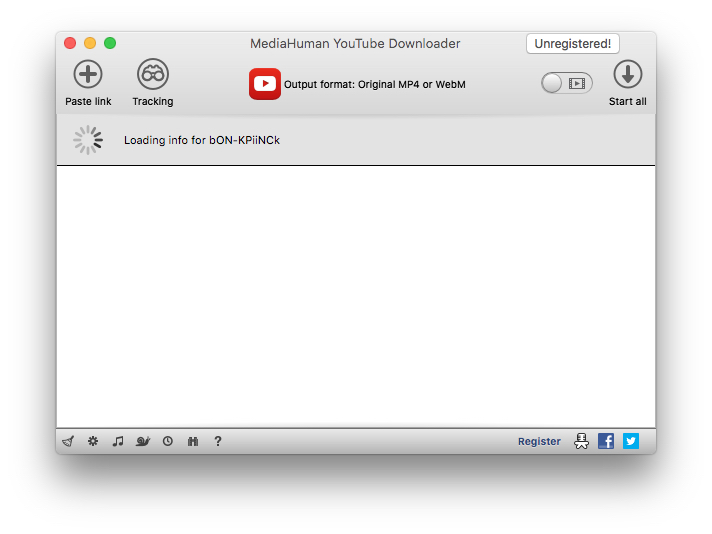712x534 pixels.
Task: Open help with the question mark
Action: (x=218, y=441)
